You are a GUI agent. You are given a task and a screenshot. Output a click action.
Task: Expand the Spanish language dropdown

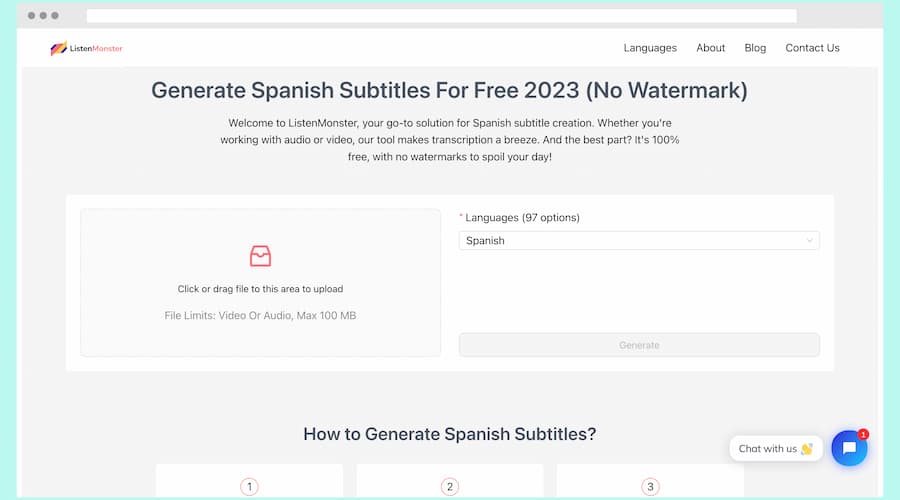pyautogui.click(x=639, y=241)
